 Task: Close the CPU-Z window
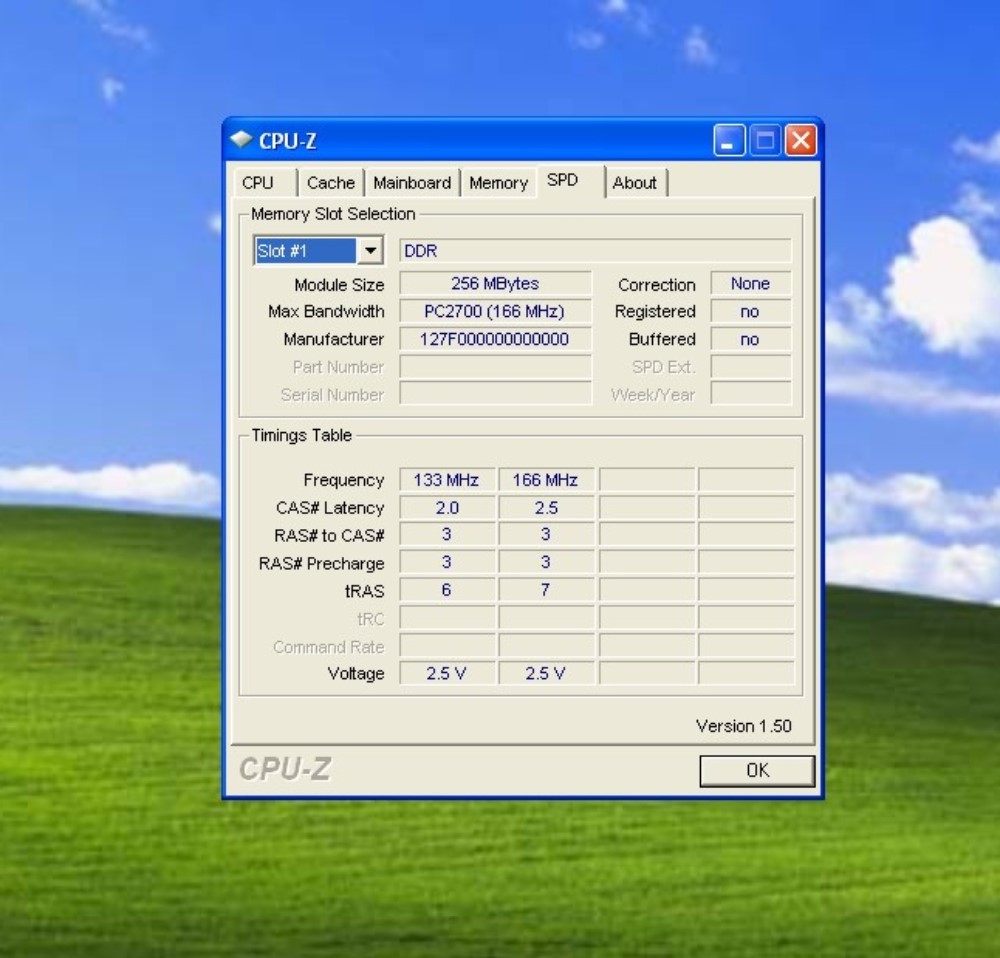coord(801,140)
